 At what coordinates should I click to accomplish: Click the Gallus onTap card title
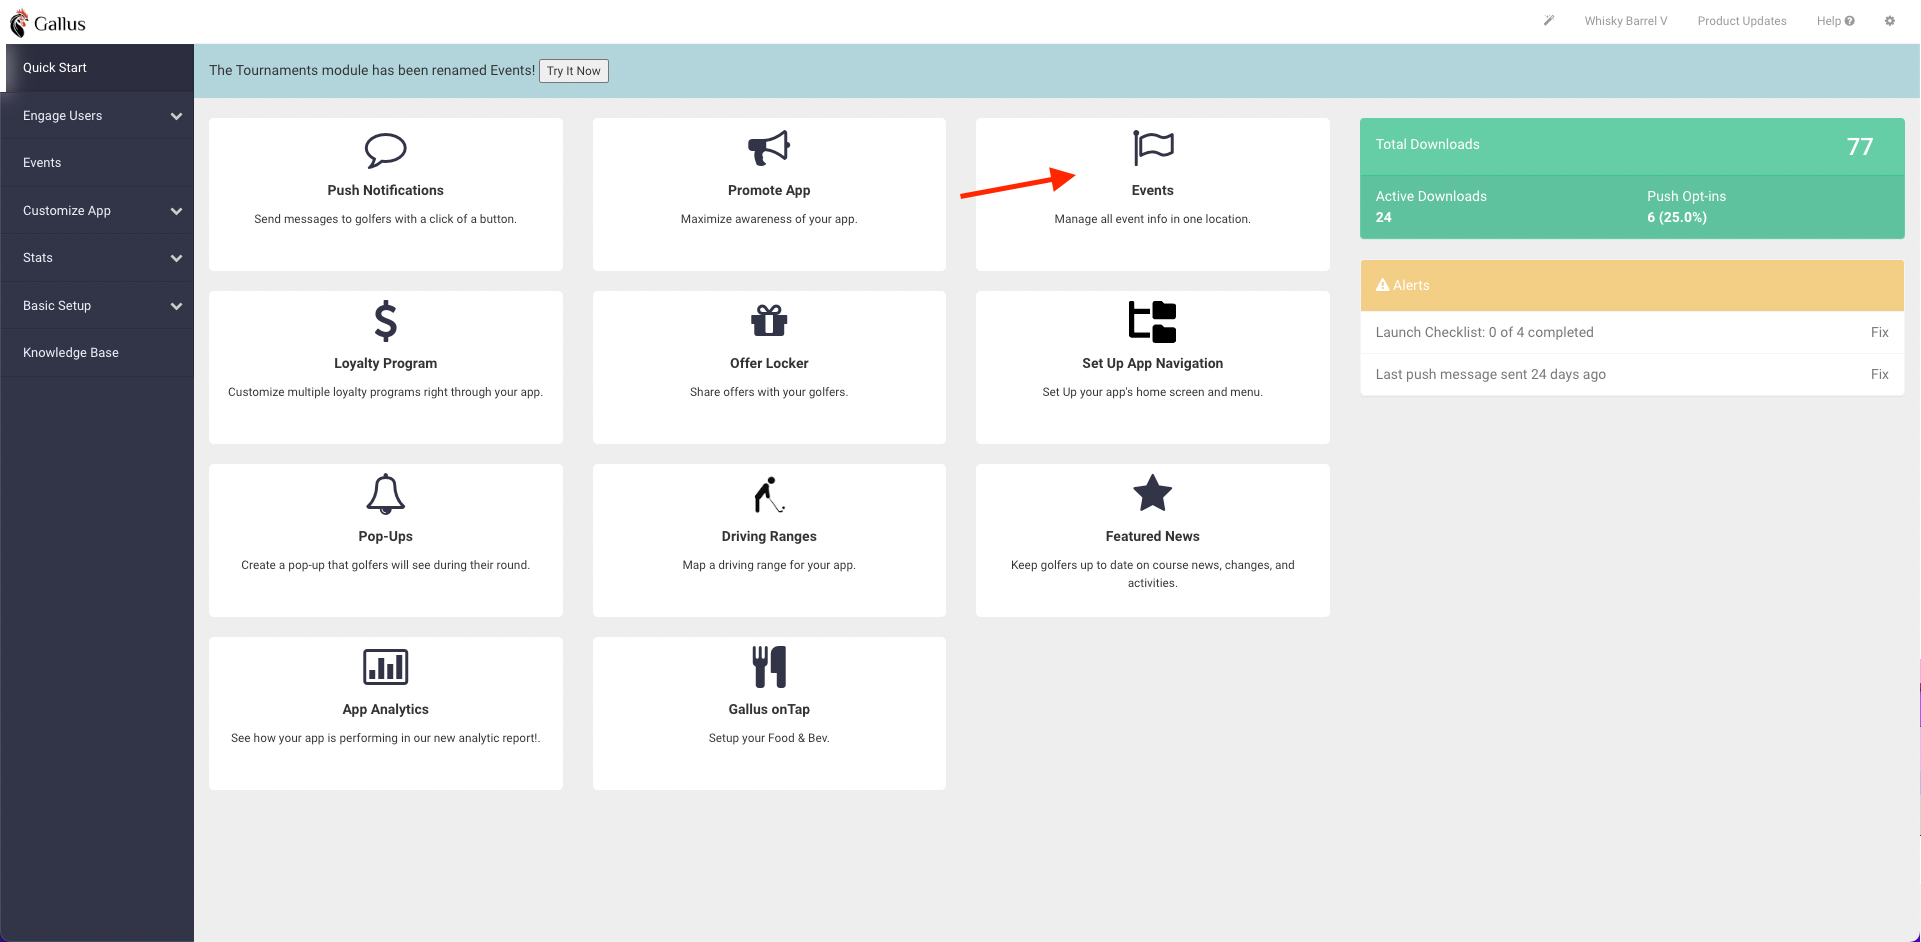769,709
